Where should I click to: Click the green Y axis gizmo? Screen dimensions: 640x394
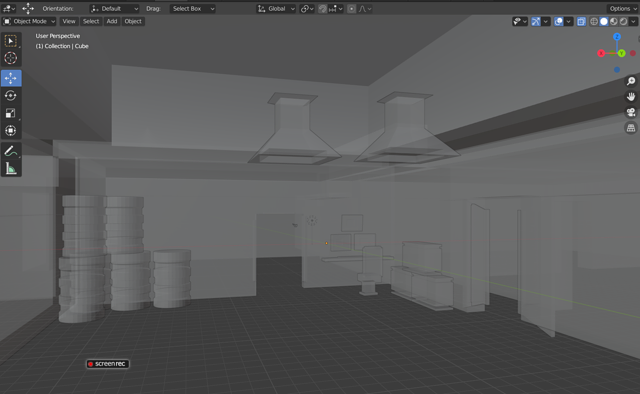(621, 53)
